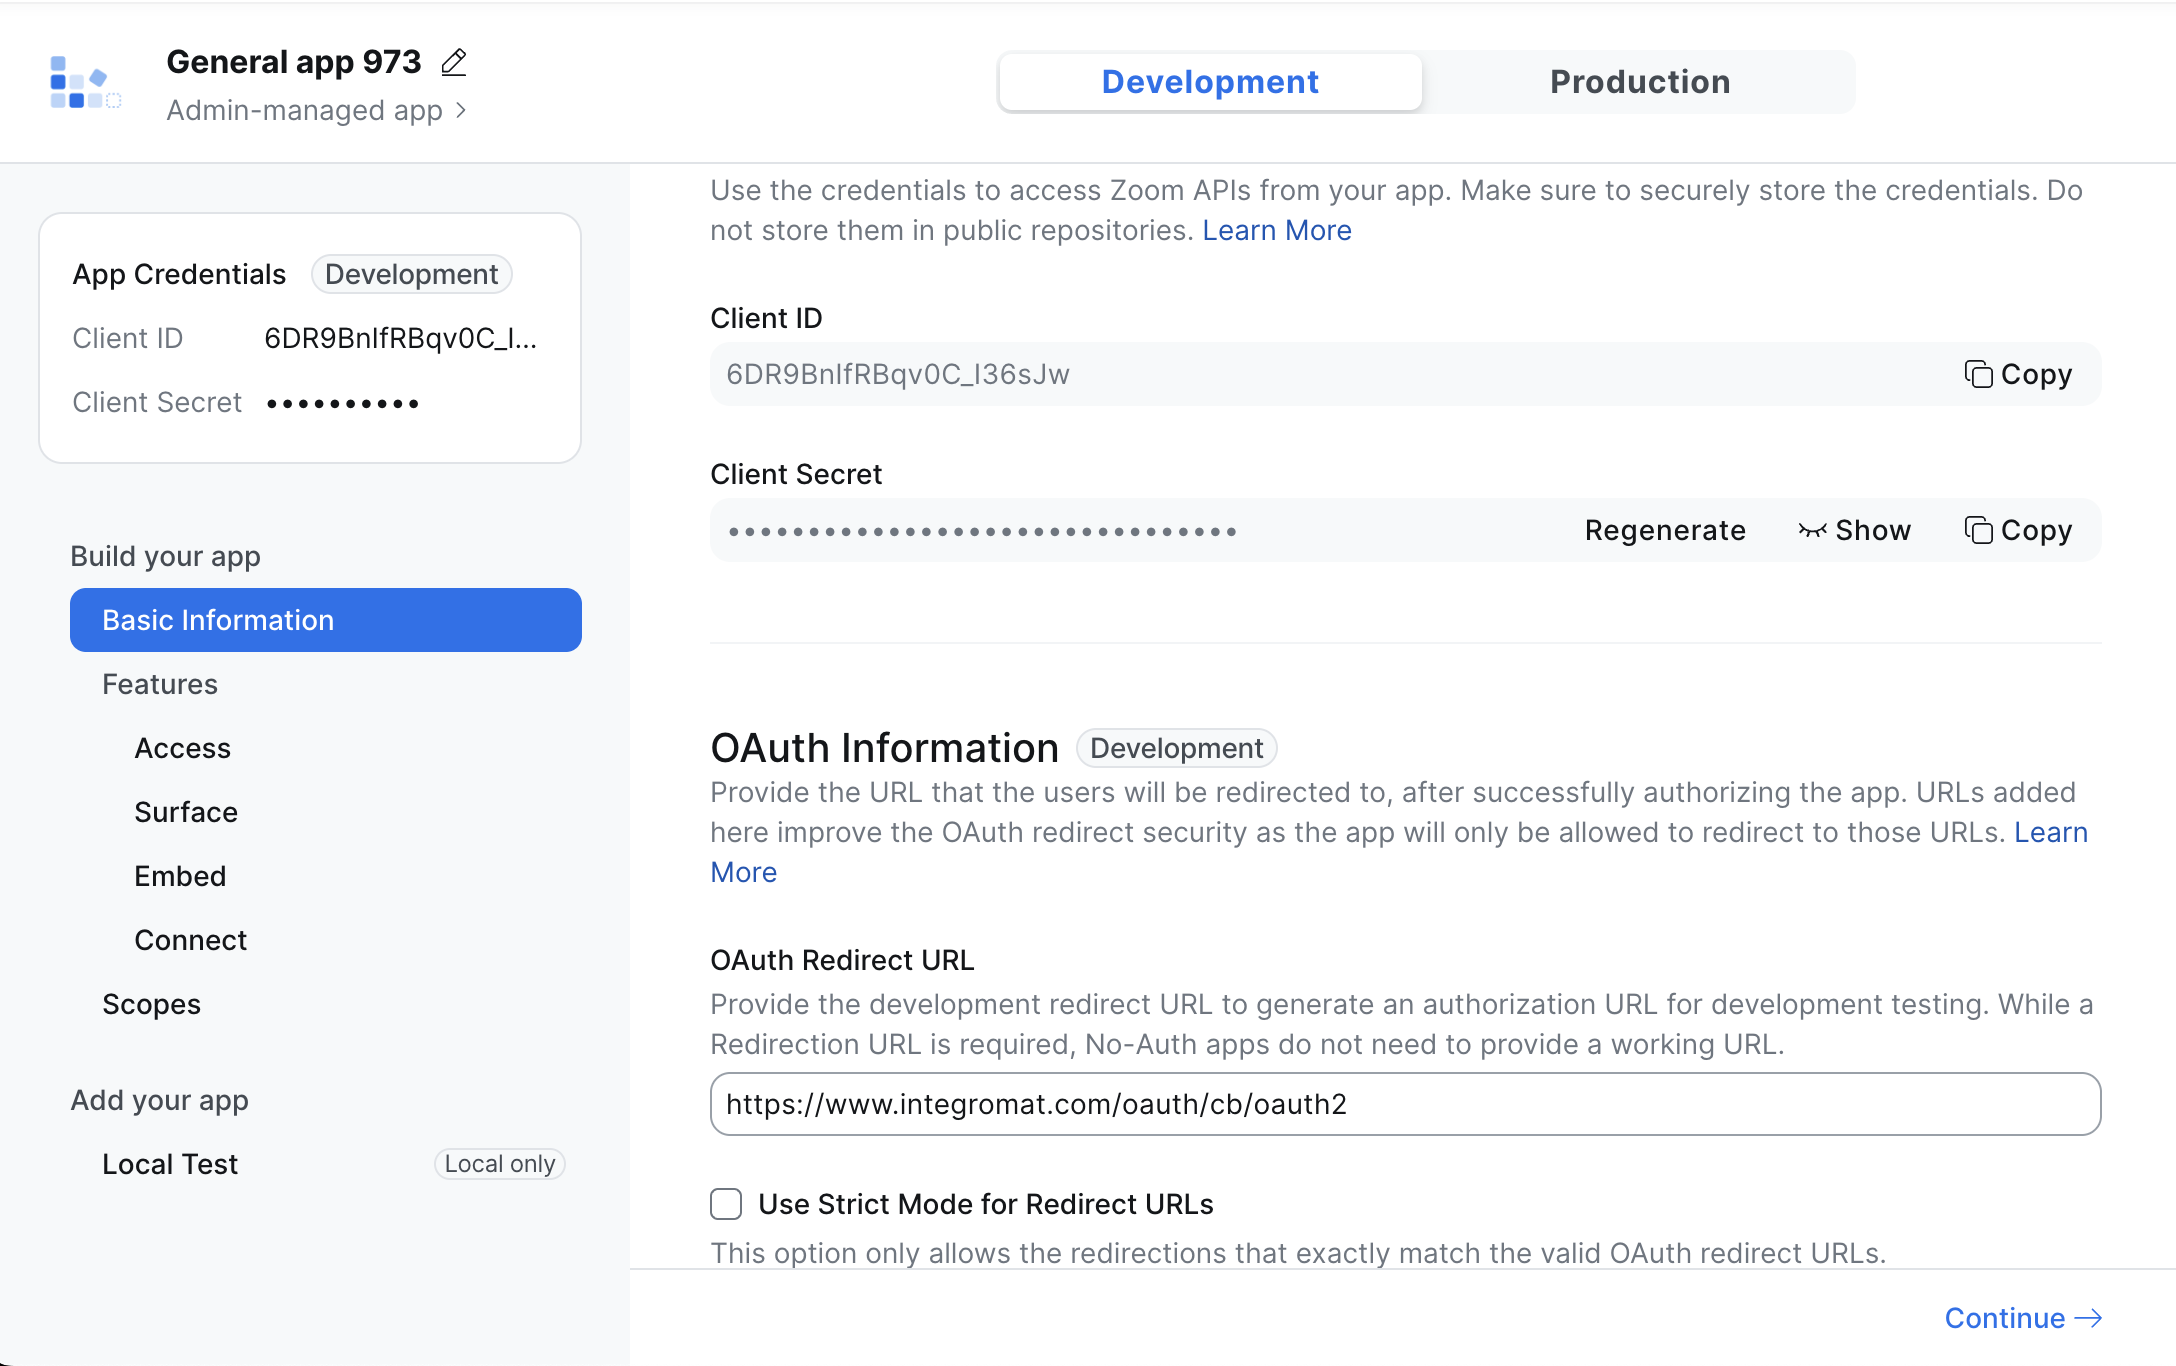The width and height of the screenshot is (2176, 1366).
Task: Open the Surface sidebar item
Action: pyautogui.click(x=186, y=812)
